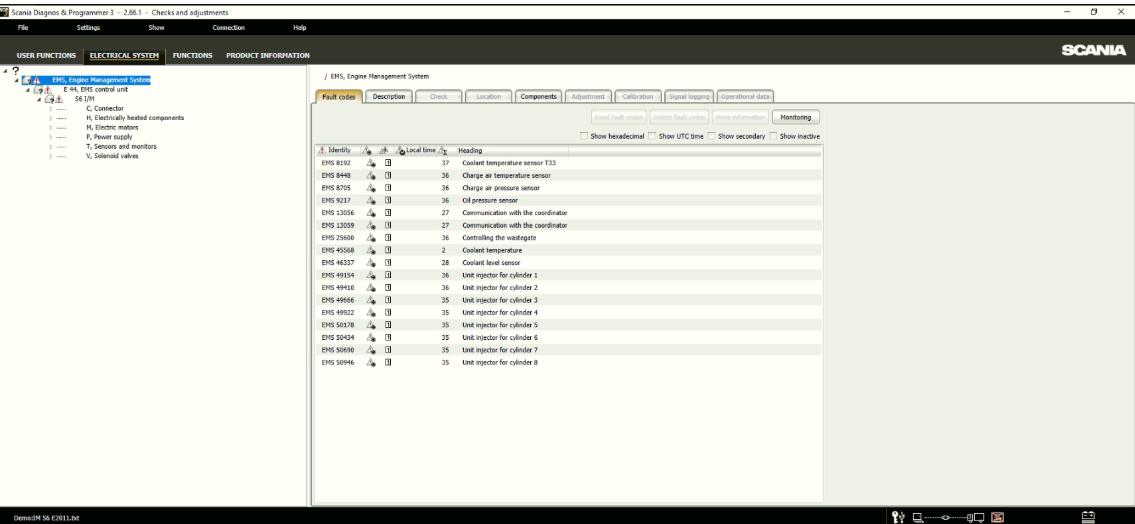The image size is (1135, 524).
Task: Select the Oil pressure sensor fault row
Action: click(568, 200)
